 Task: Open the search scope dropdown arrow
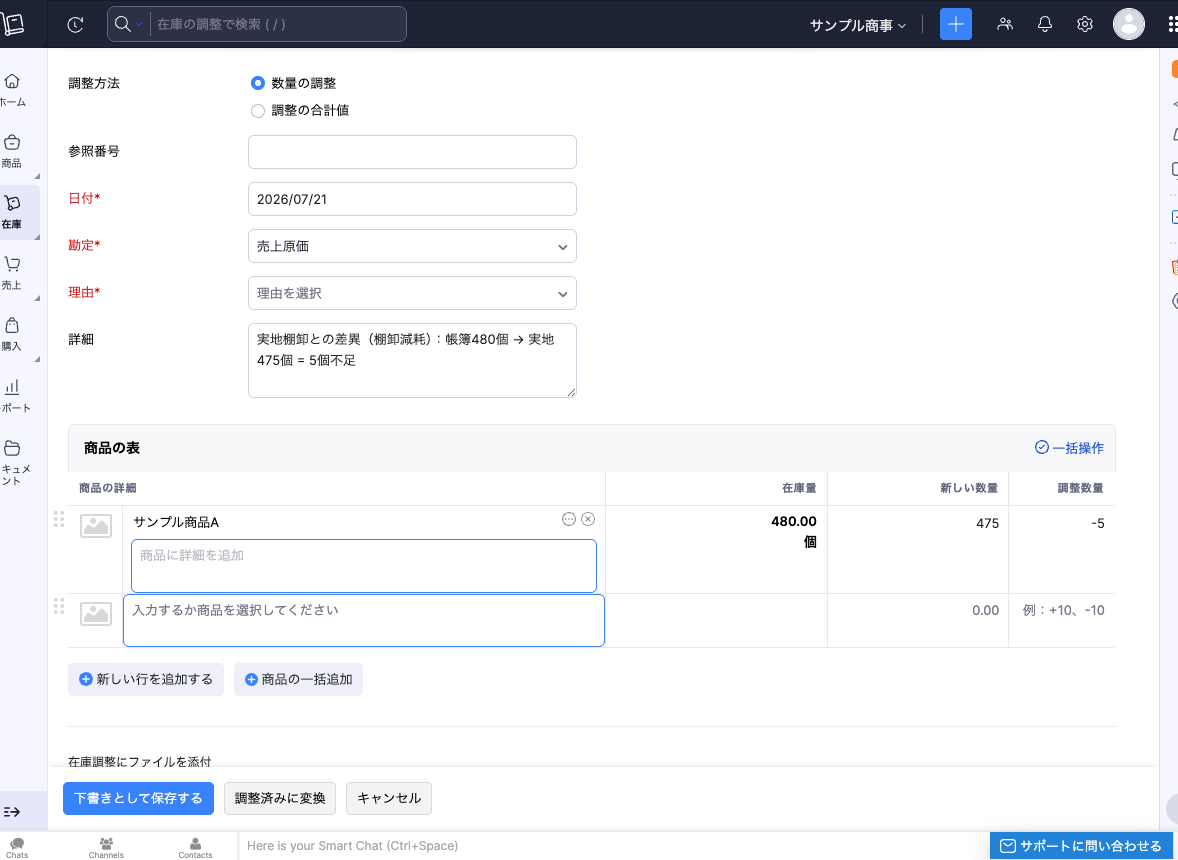pyautogui.click(x=139, y=25)
